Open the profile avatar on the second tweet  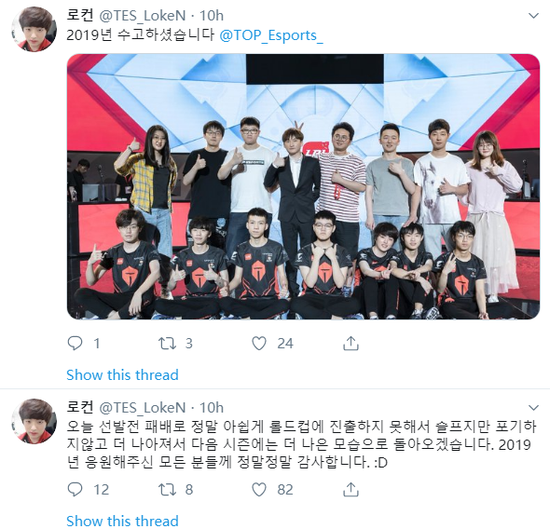pyautogui.click(x=34, y=421)
